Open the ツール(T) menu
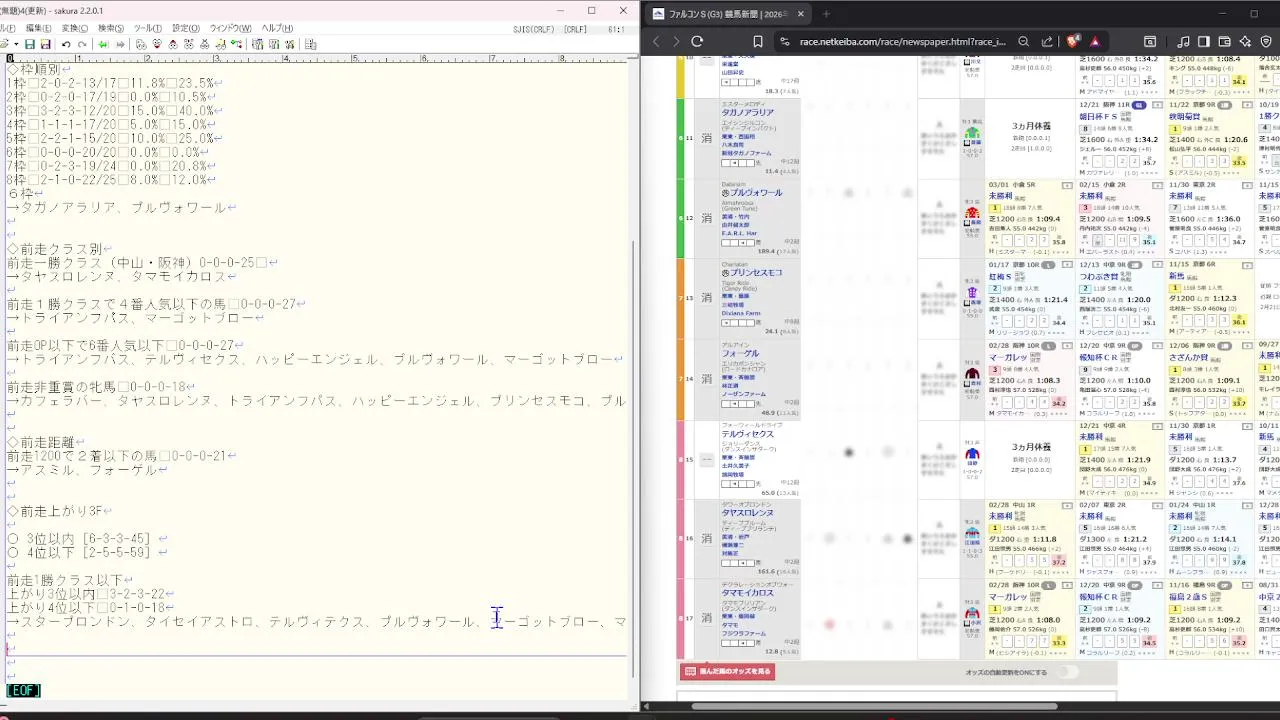1280x720 pixels. click(147, 28)
